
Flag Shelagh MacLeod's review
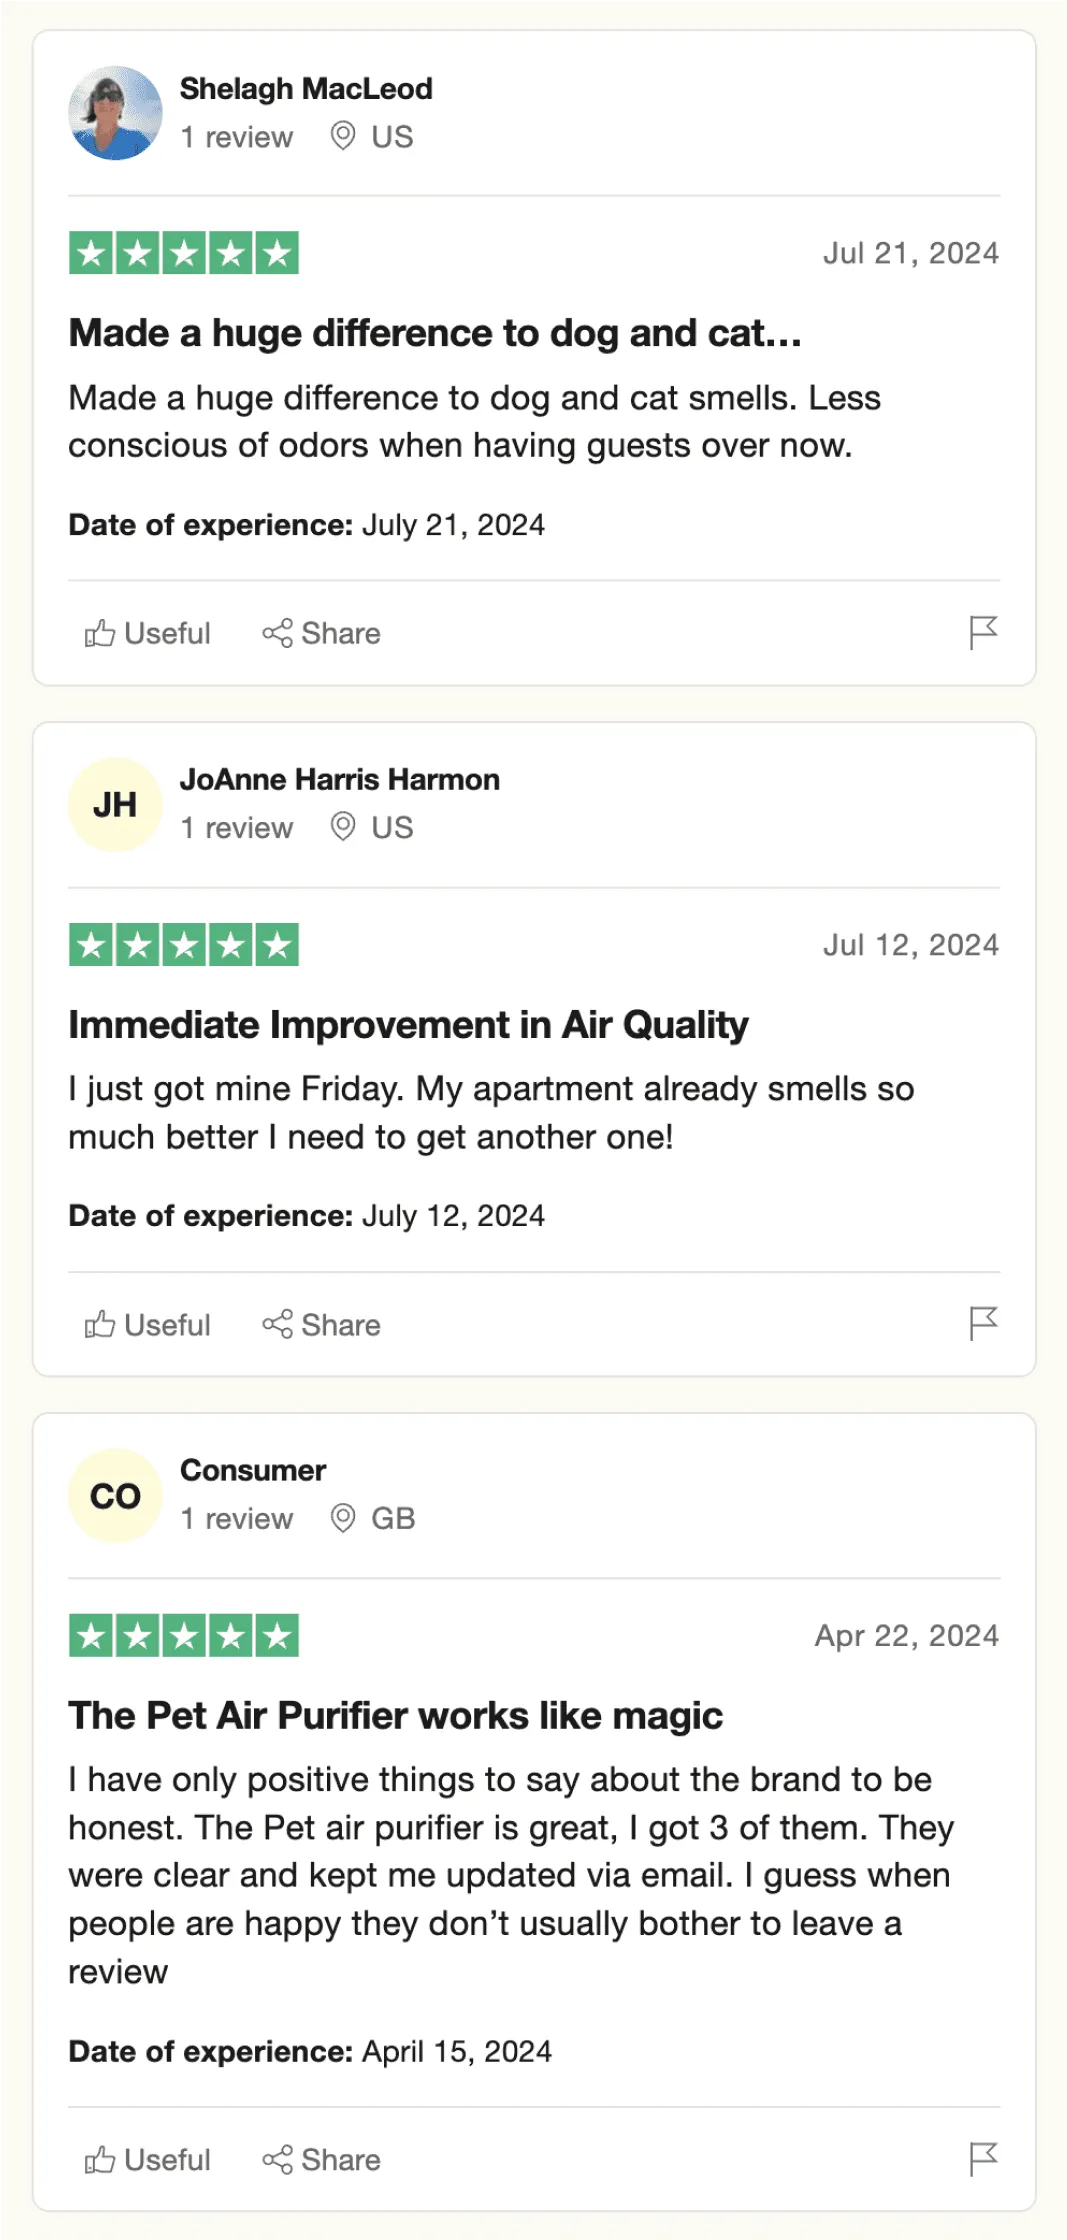[x=983, y=632]
